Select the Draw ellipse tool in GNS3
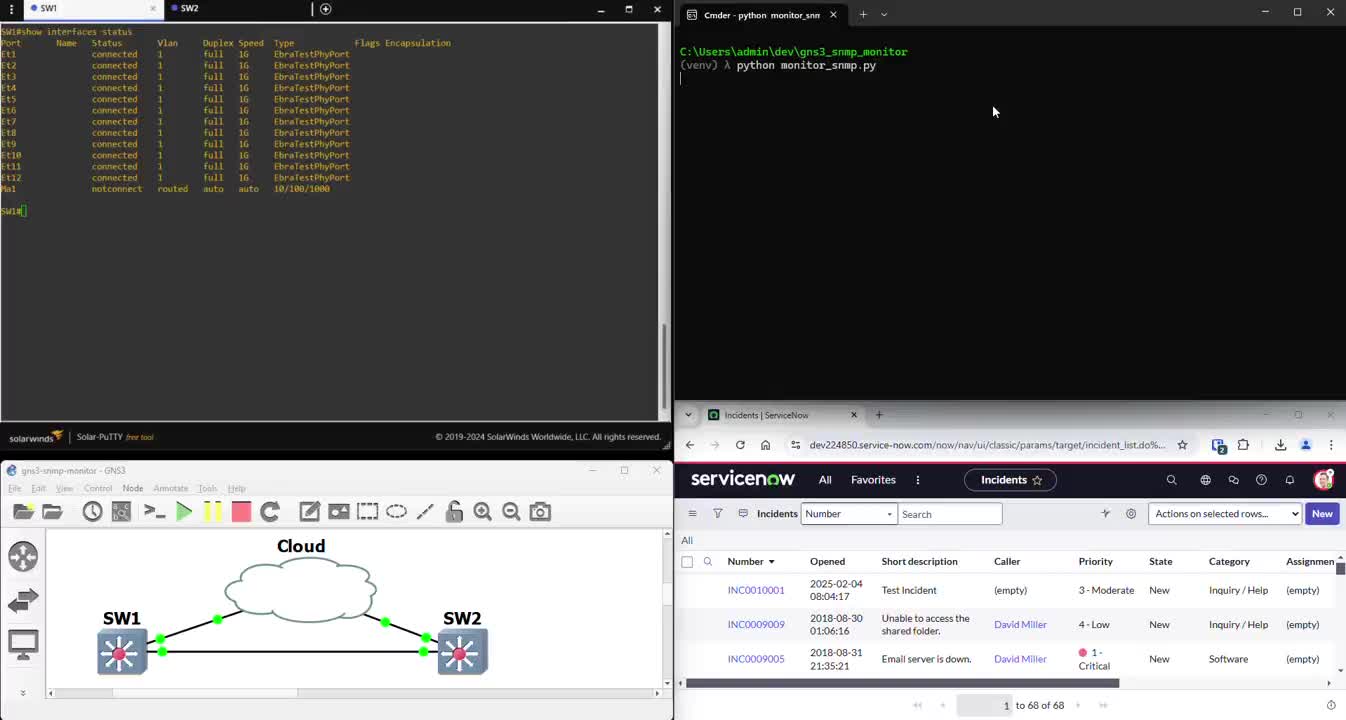The width and height of the screenshot is (1346, 720). tap(396, 512)
